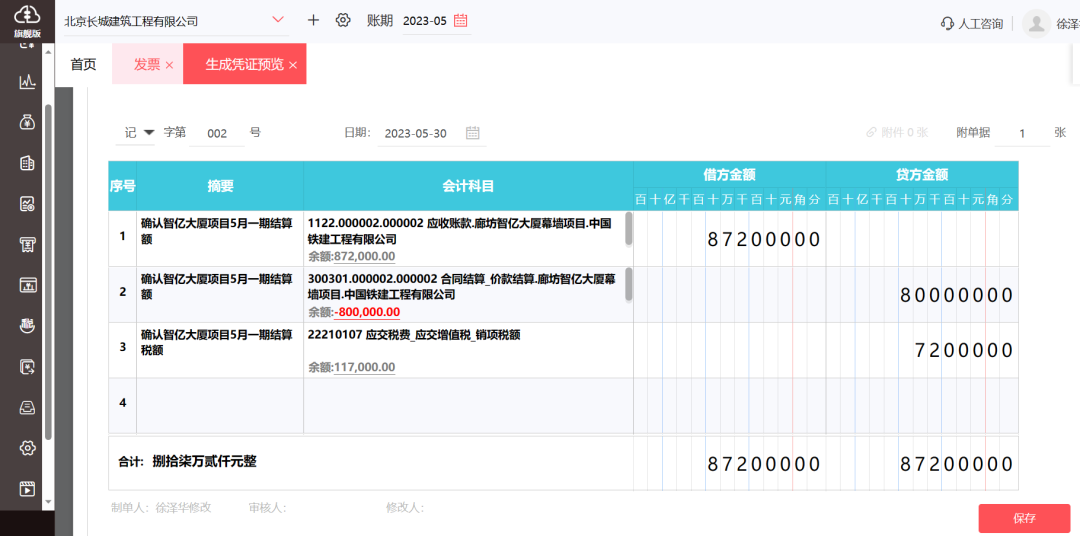Click the voucher number field 002

(x=217, y=134)
